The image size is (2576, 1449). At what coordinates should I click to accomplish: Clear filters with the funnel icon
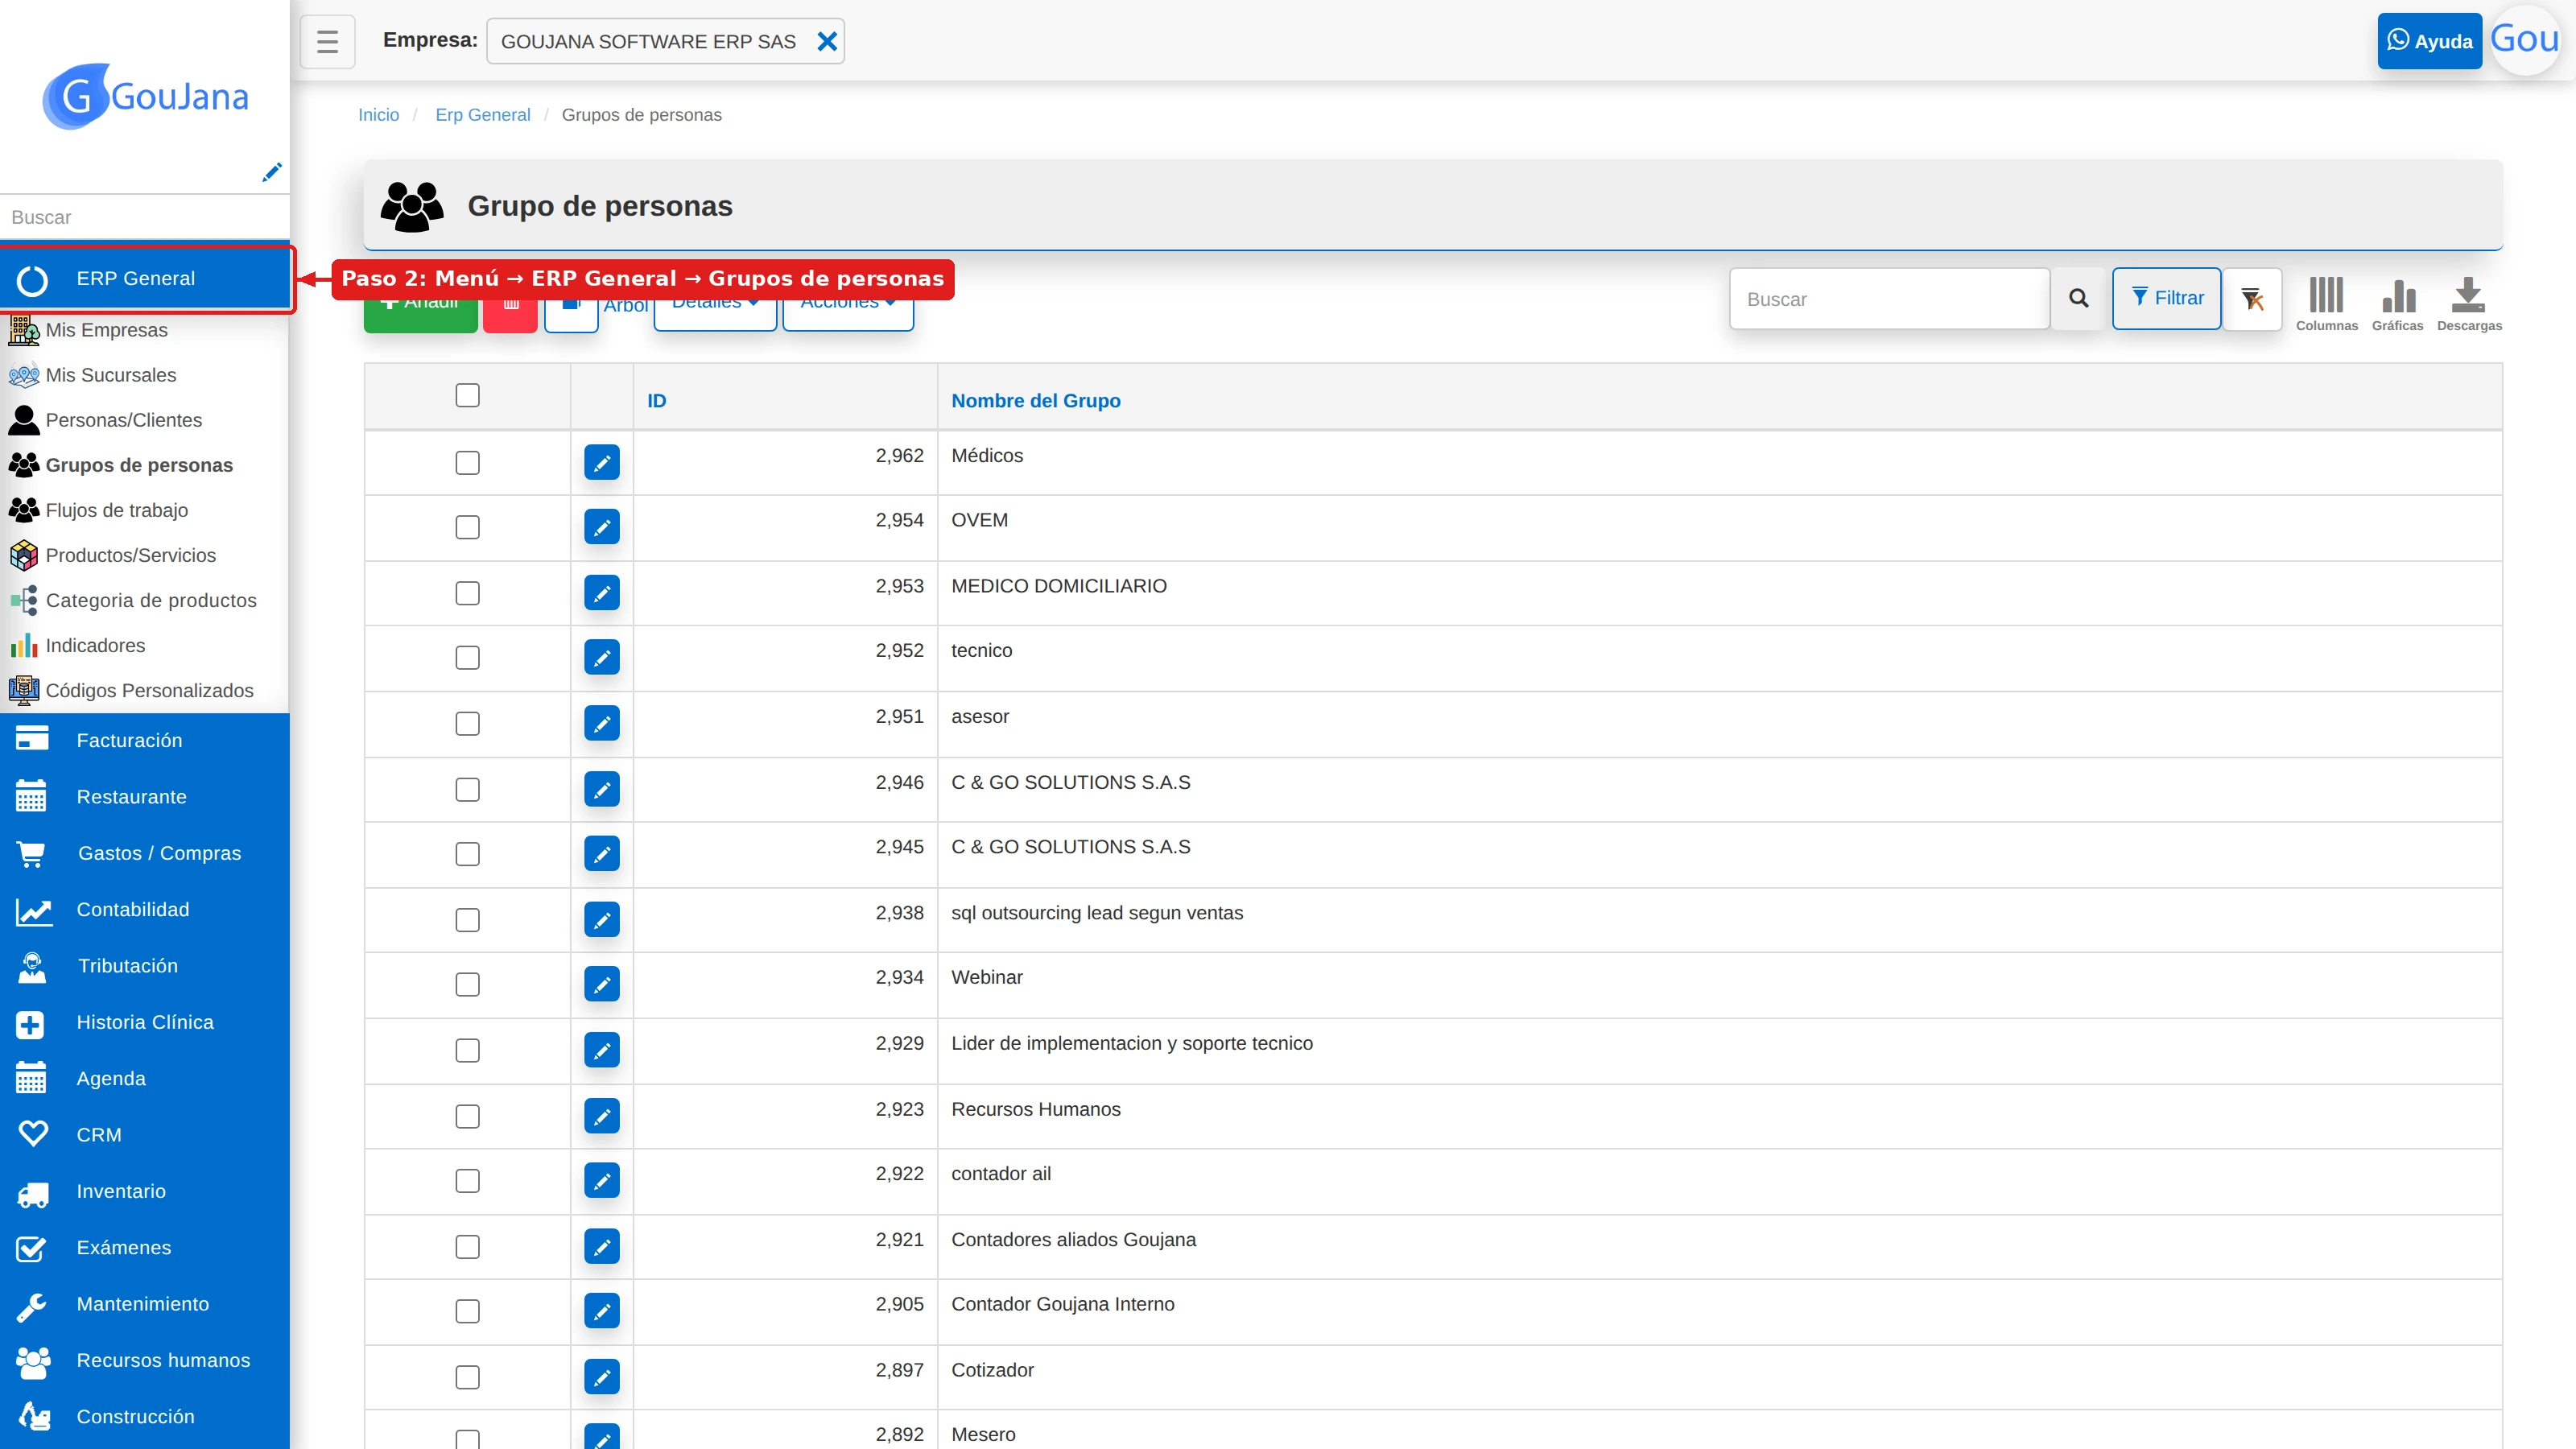click(2252, 298)
